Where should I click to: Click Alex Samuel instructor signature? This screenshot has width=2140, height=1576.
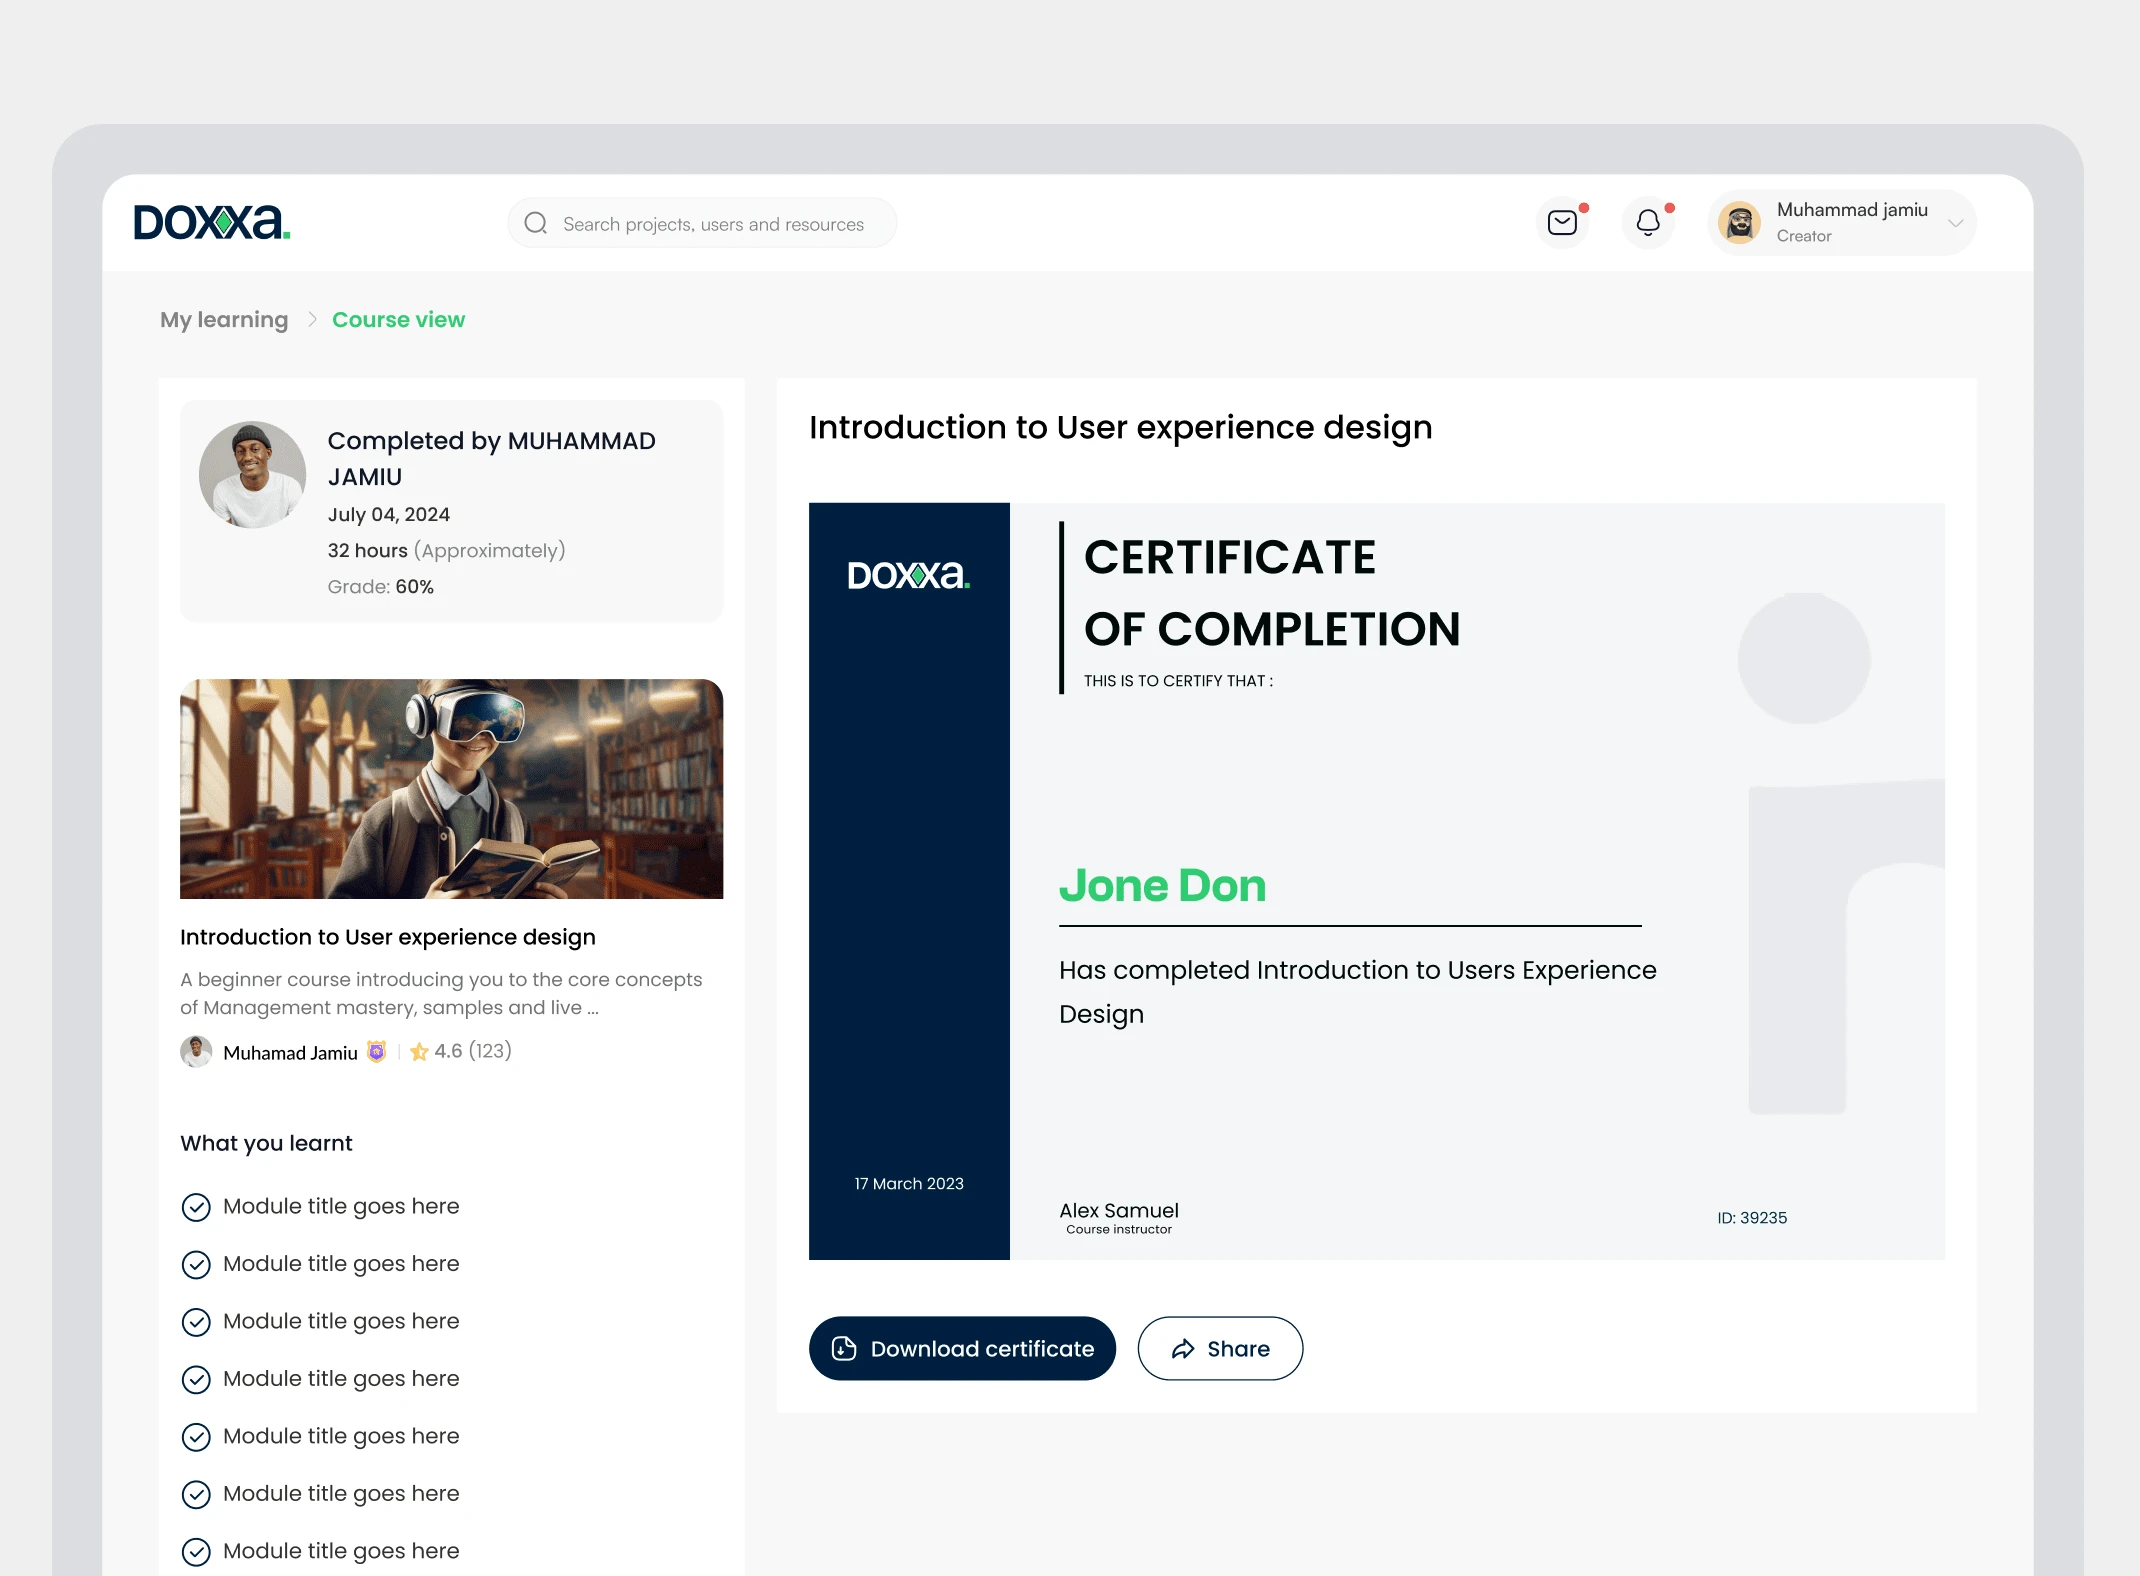pos(1119,1210)
